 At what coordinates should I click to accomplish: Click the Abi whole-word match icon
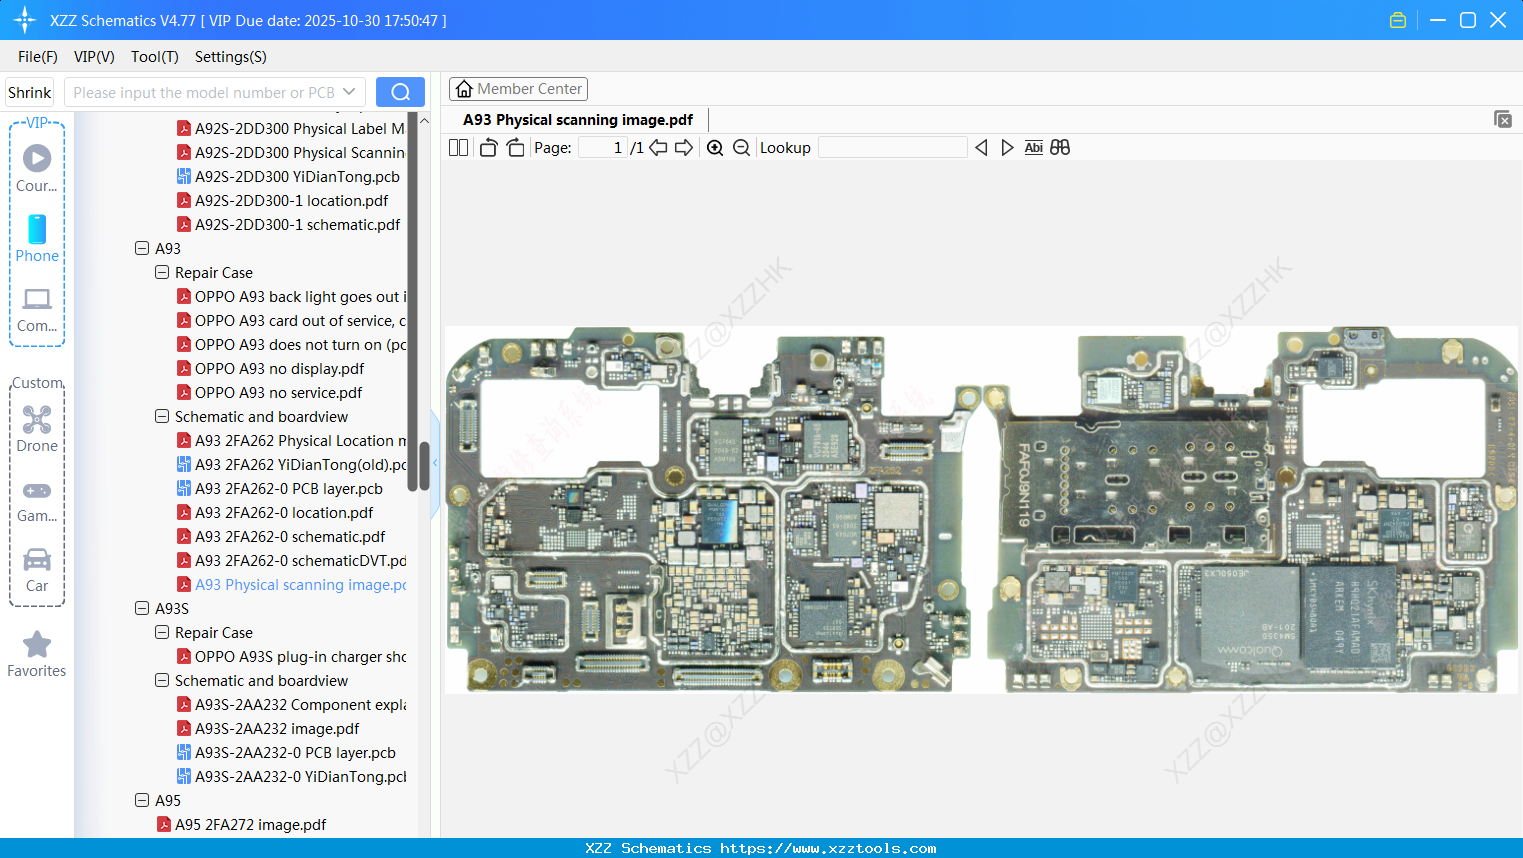coord(1033,147)
